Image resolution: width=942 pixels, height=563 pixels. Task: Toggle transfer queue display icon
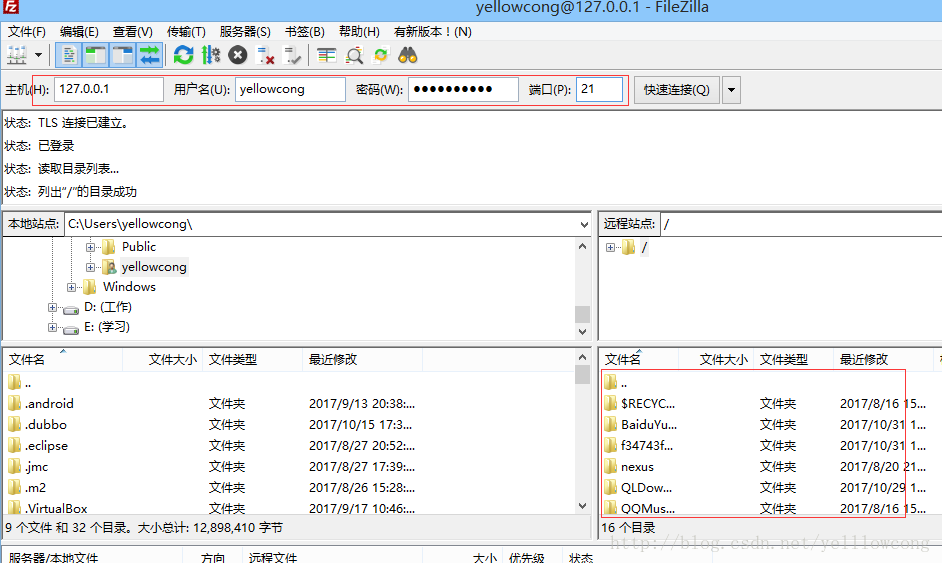click(149, 55)
